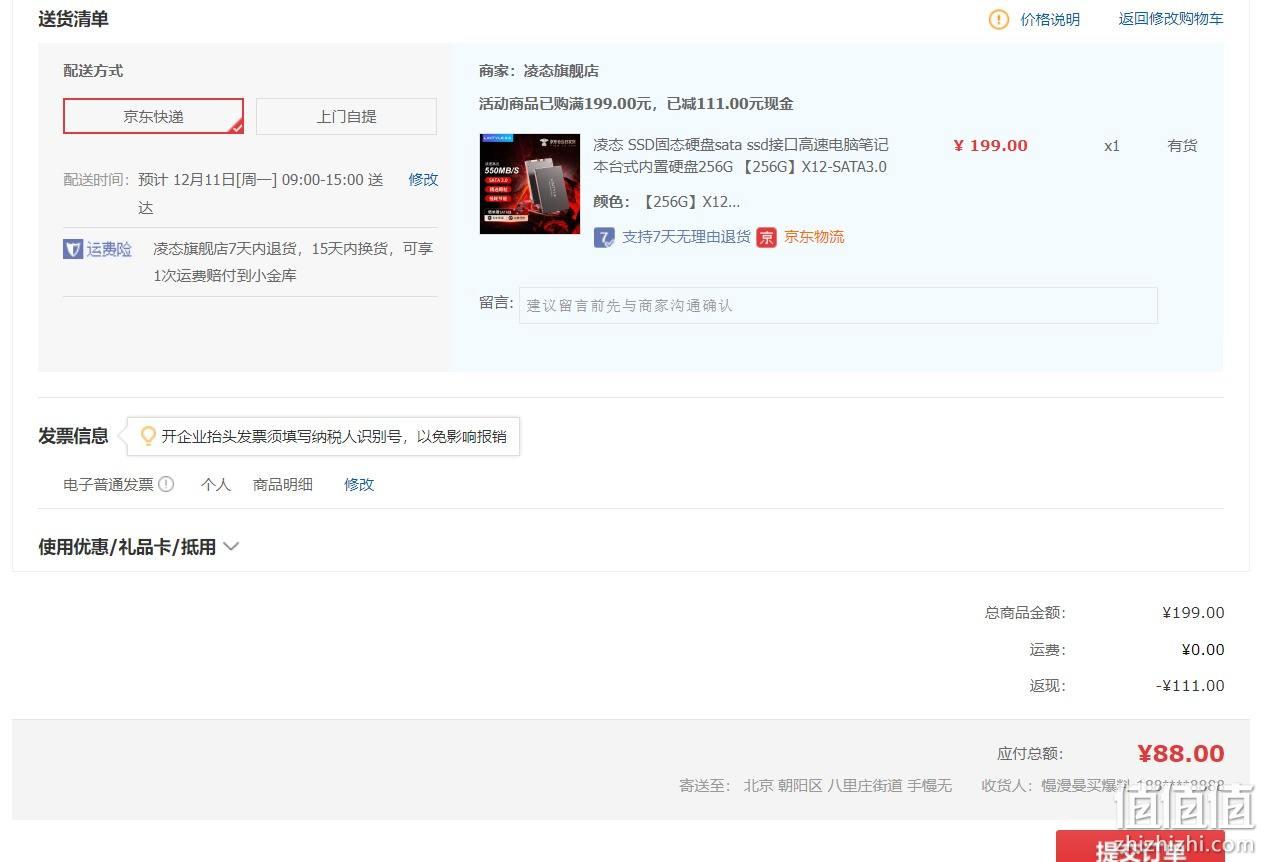Screen dimensions: 1264x862
Task: Click the 有货 stock status
Action: pyautogui.click(x=1182, y=146)
